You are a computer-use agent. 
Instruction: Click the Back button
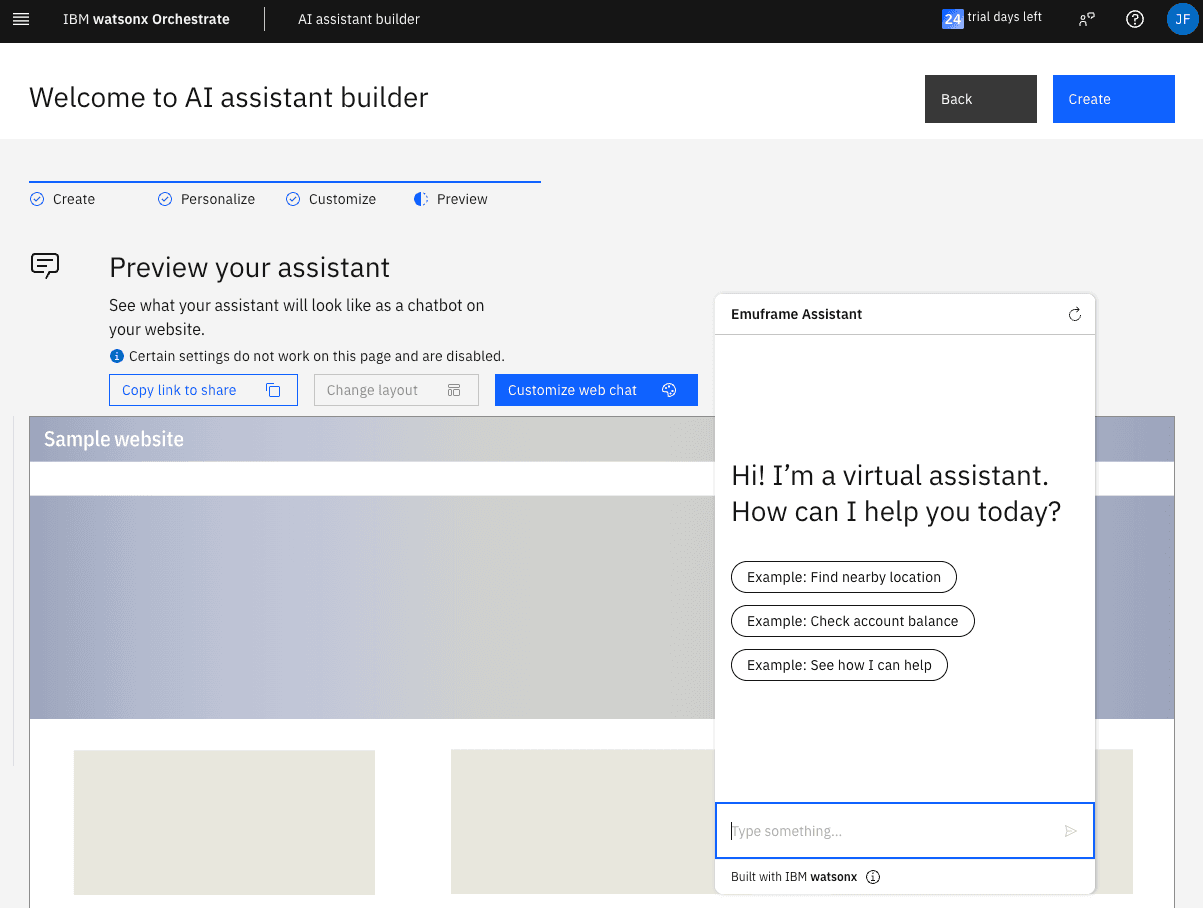tap(980, 99)
